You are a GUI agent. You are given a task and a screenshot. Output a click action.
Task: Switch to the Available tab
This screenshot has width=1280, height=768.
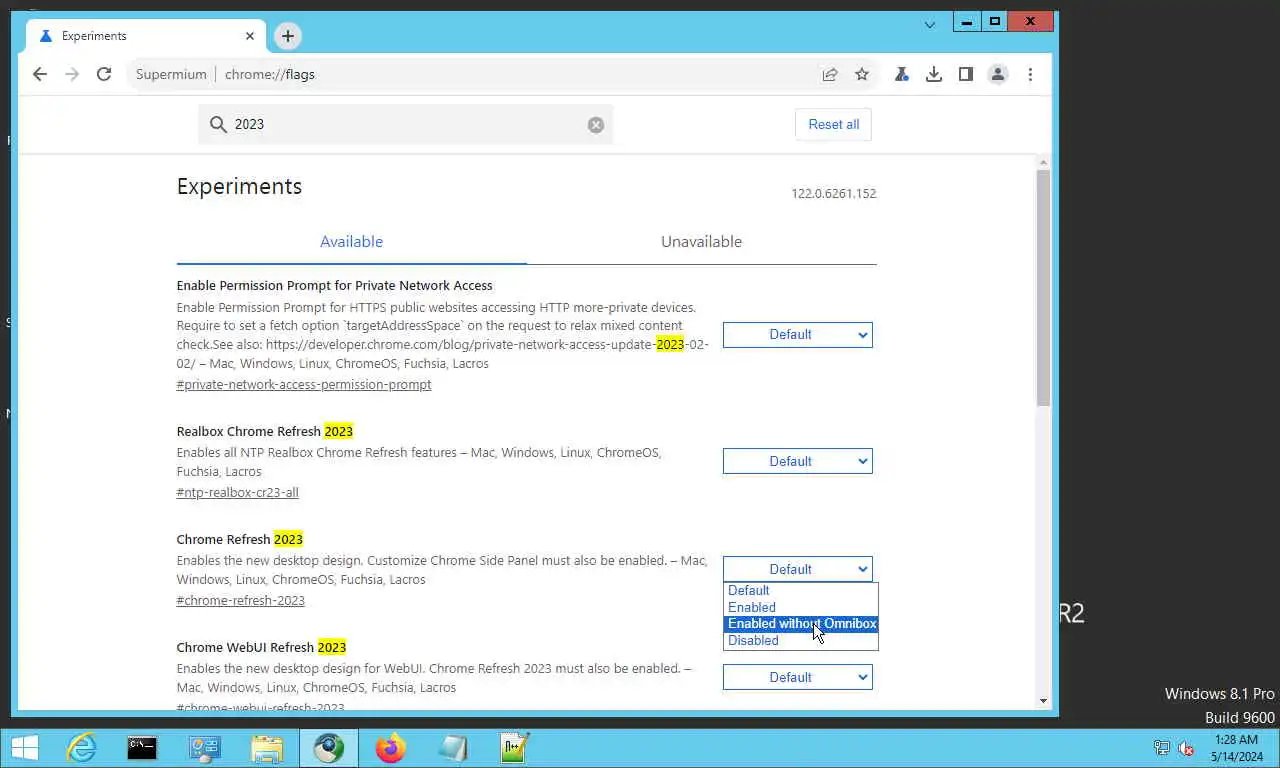click(351, 242)
